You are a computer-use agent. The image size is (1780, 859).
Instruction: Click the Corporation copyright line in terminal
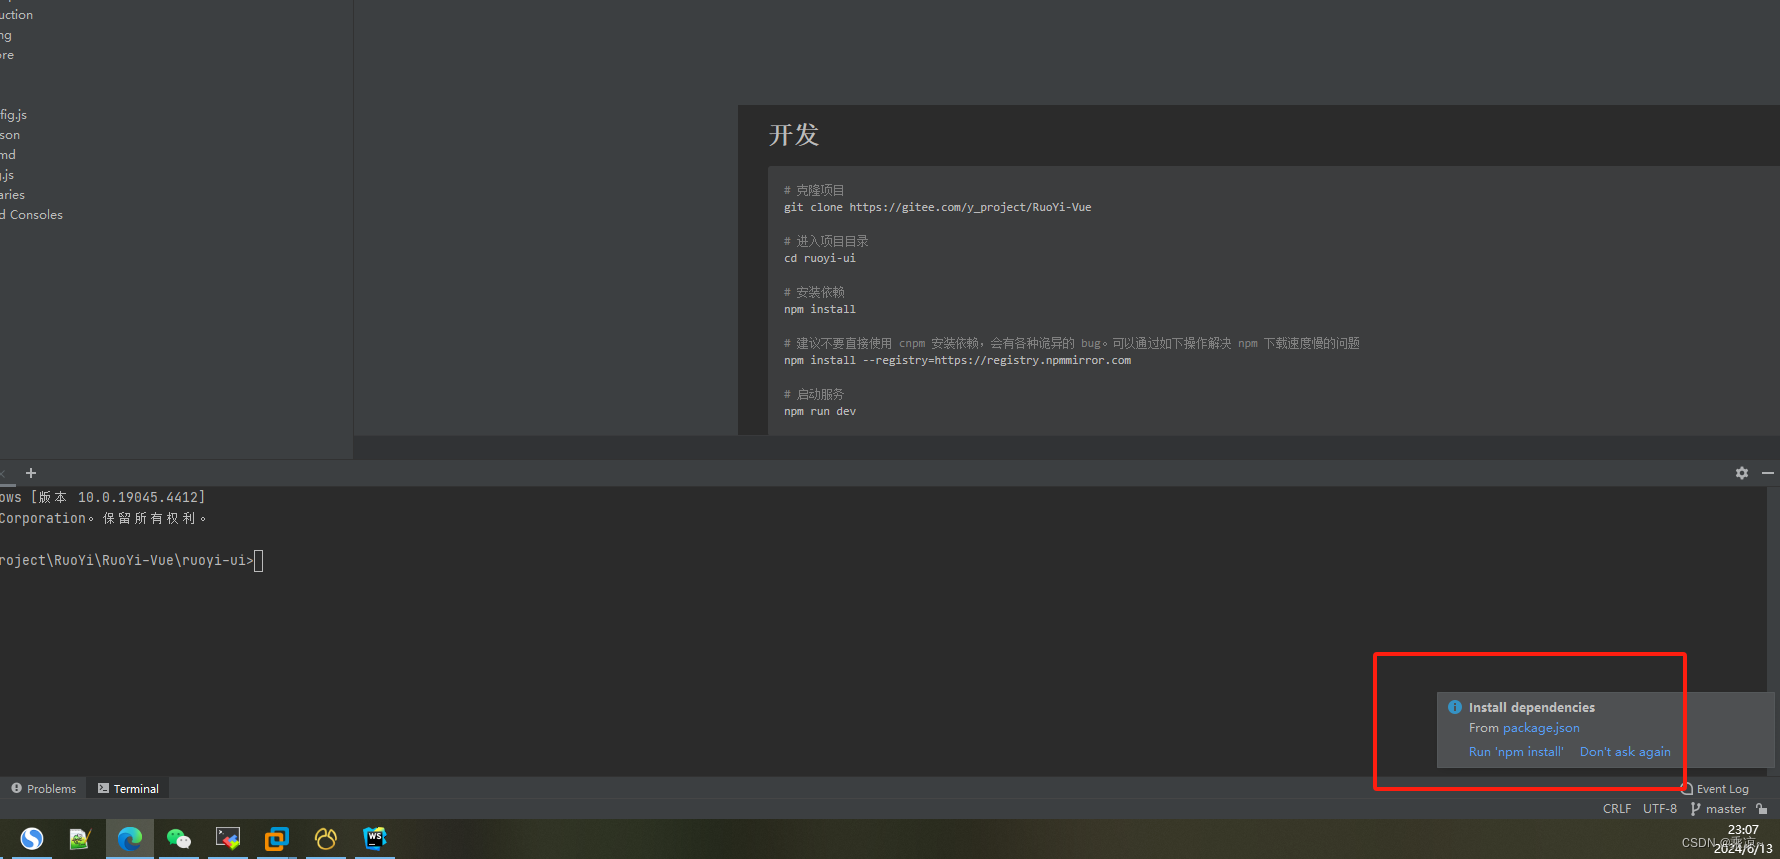tap(104, 518)
